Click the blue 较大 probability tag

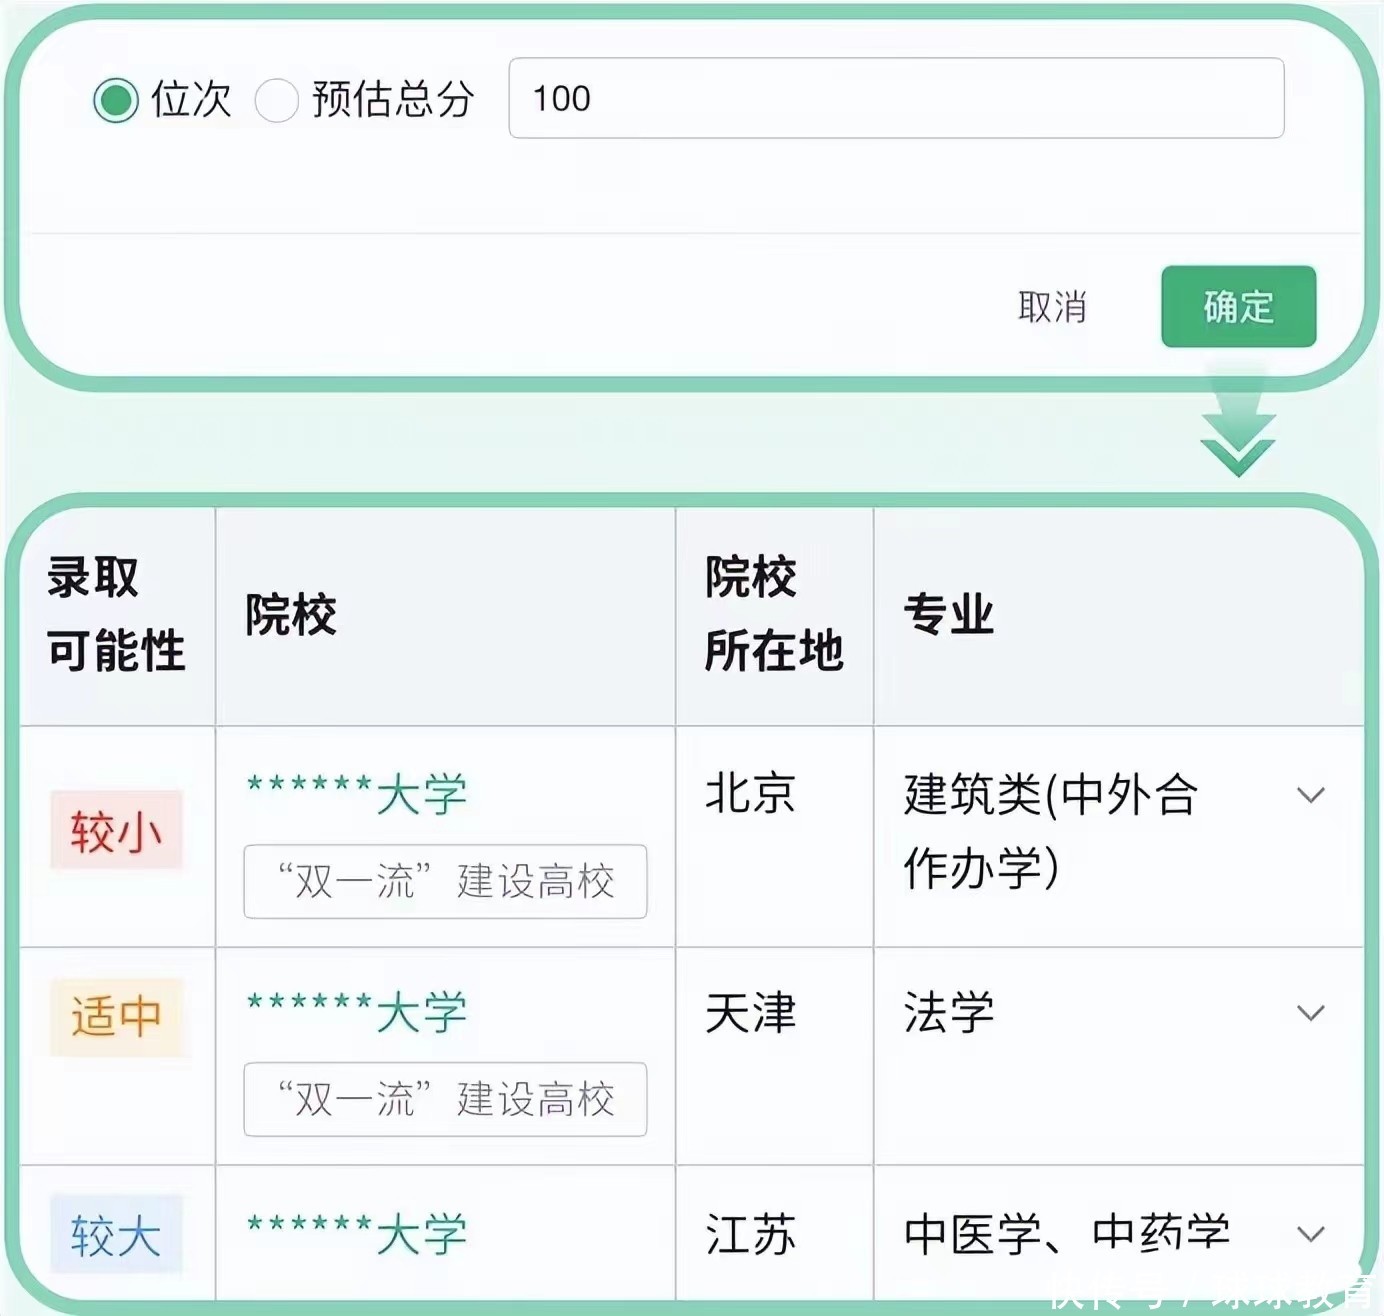[116, 1235]
